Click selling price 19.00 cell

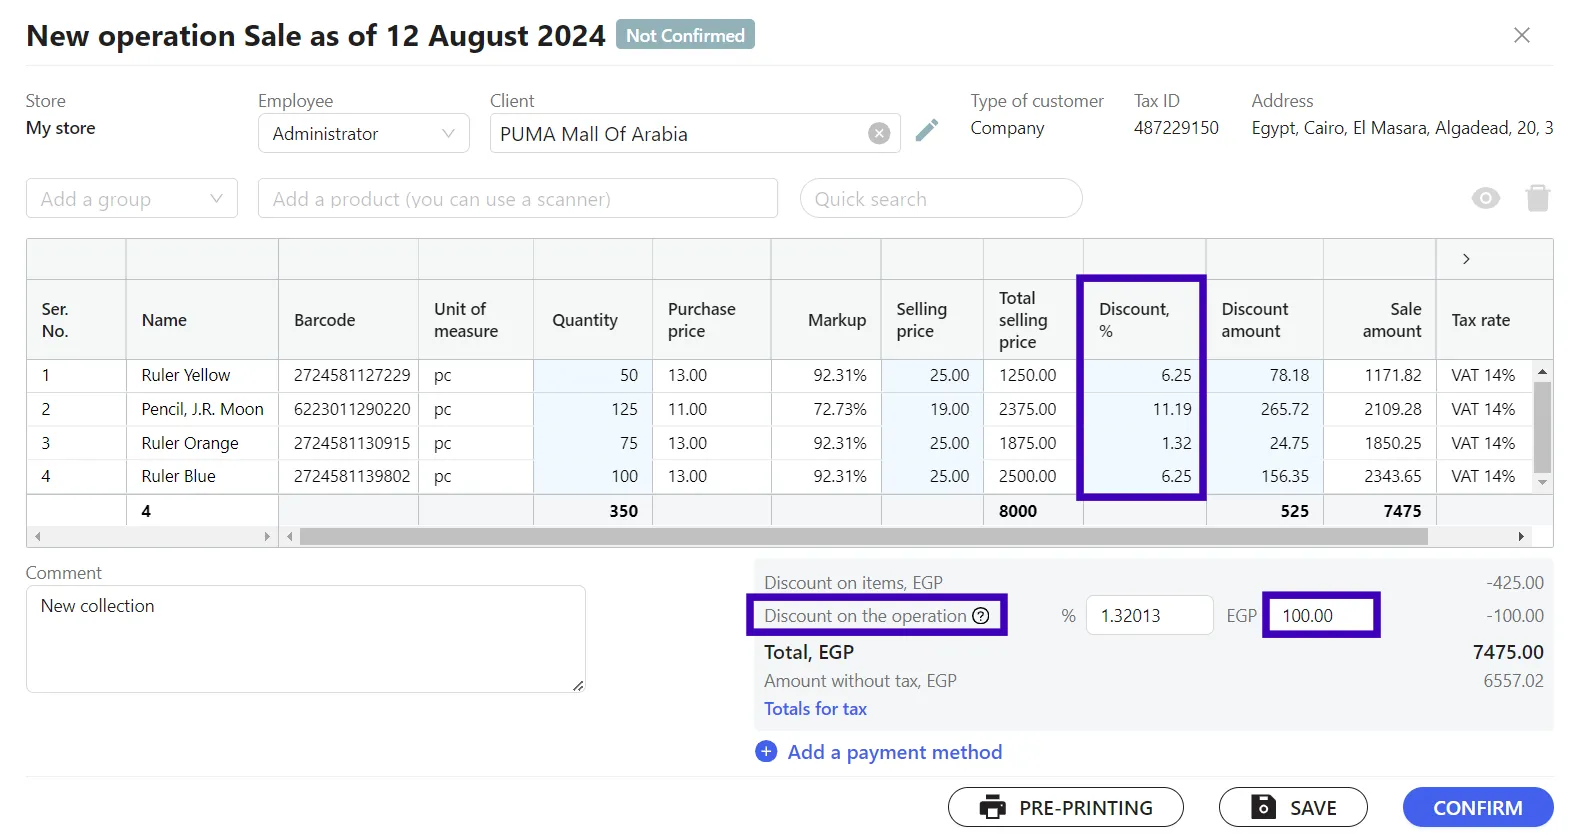(x=932, y=409)
